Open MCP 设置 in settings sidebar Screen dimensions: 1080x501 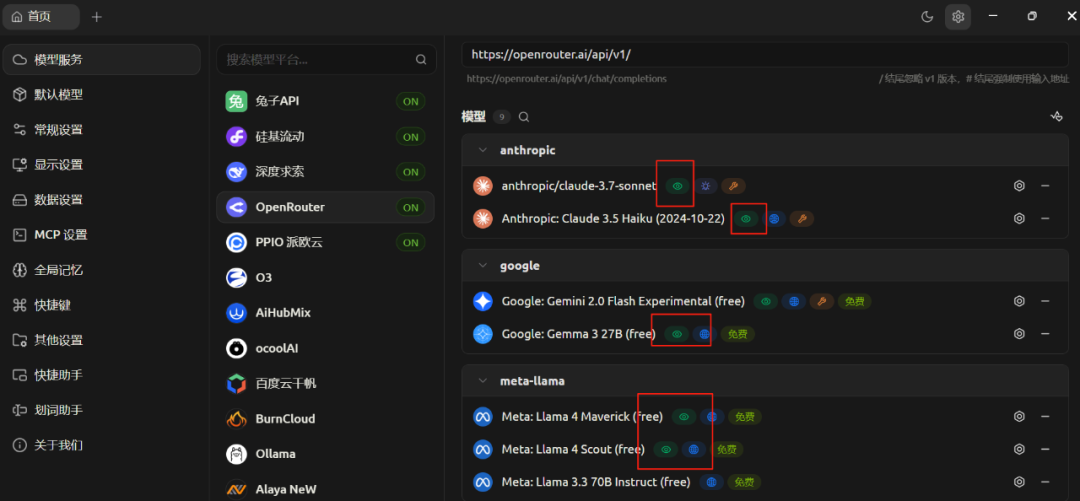(102, 235)
